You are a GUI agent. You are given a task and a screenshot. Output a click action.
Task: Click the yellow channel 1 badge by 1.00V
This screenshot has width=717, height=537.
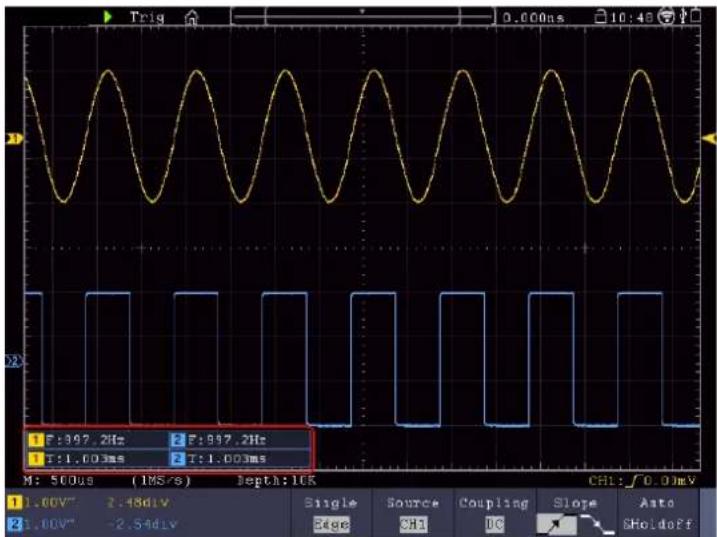click(x=14, y=503)
